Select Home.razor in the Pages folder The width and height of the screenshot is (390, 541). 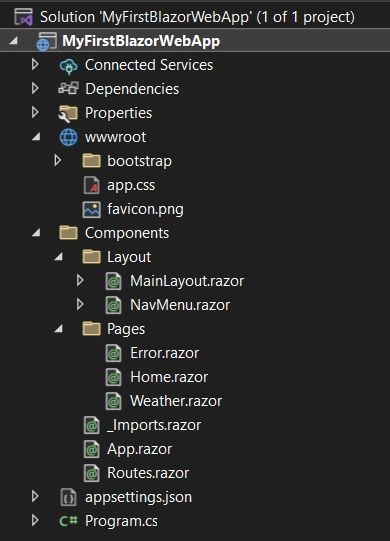169,377
